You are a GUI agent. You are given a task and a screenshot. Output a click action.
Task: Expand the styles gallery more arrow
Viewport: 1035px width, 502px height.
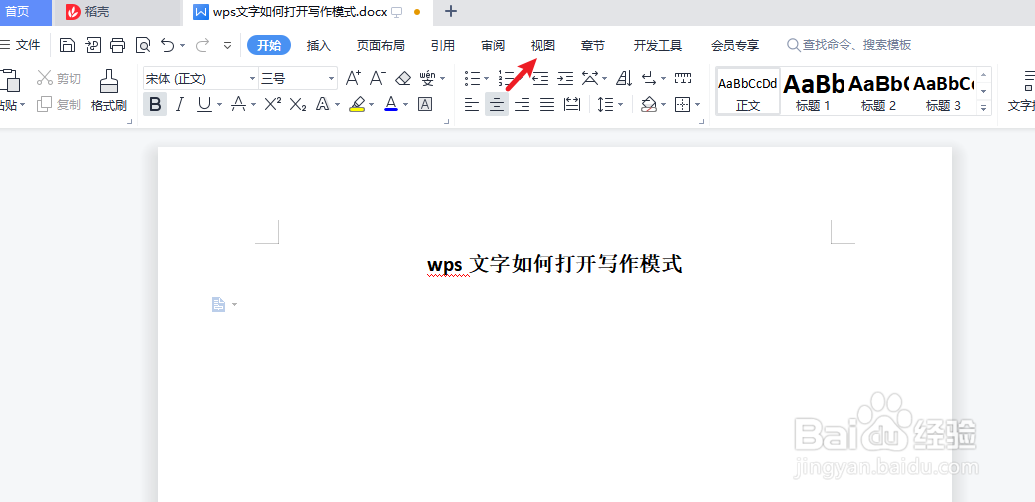pyautogui.click(x=984, y=107)
